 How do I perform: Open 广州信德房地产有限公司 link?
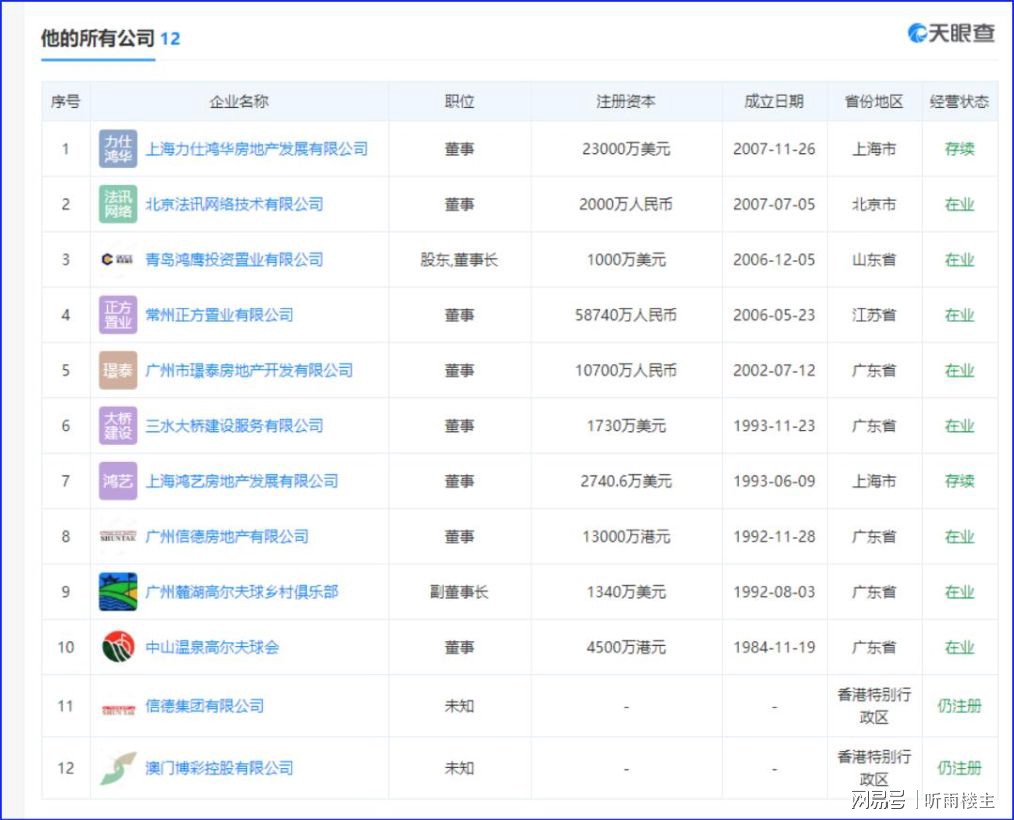coord(227,537)
